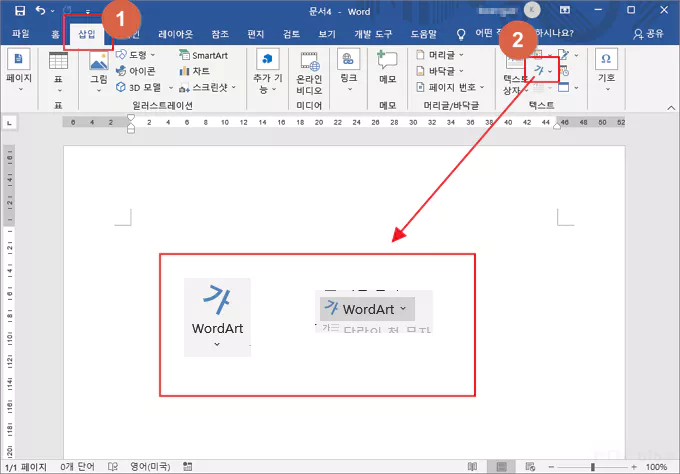Open the 도형 shapes dropdown
The image size is (680, 474).
click(135, 55)
